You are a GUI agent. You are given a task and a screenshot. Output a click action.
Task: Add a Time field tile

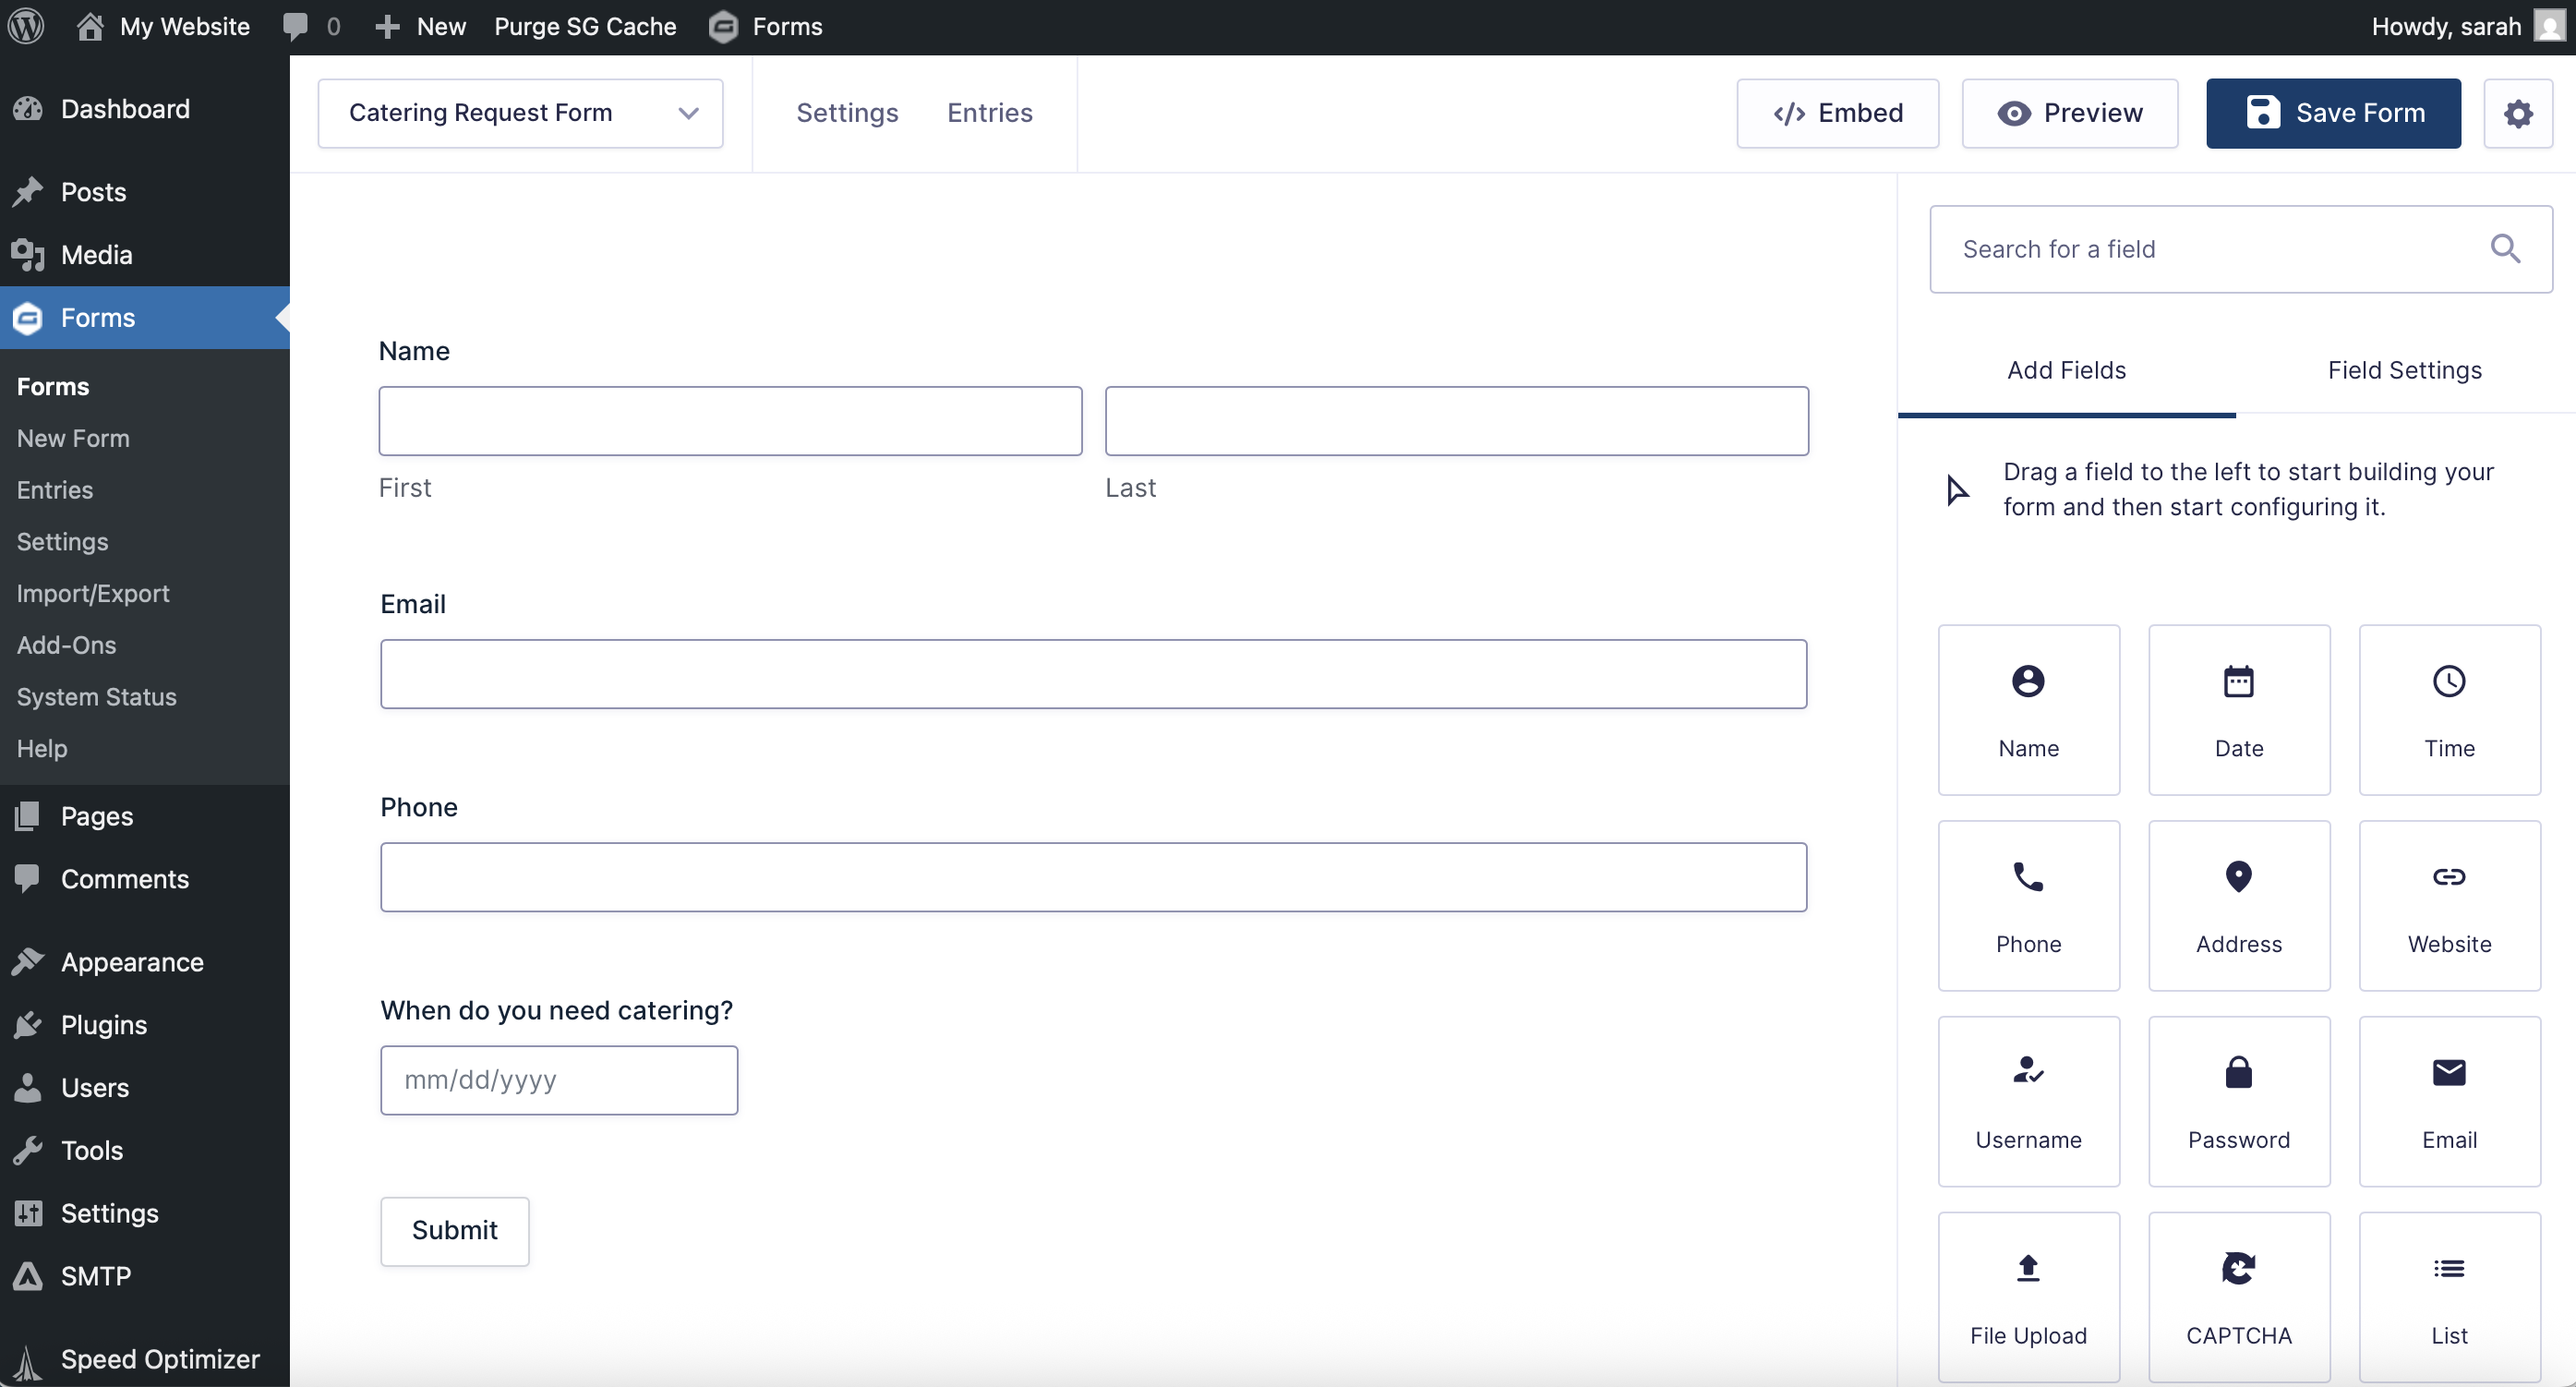pos(2448,709)
